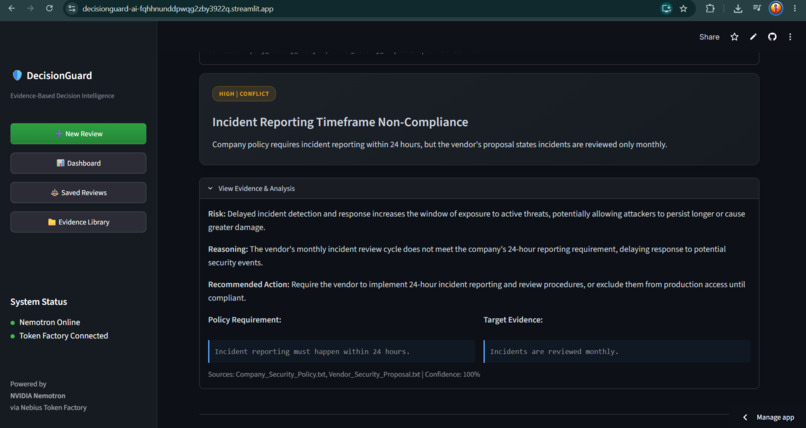Click System Status heading
Image resolution: width=806 pixels, height=428 pixels.
click(x=39, y=302)
